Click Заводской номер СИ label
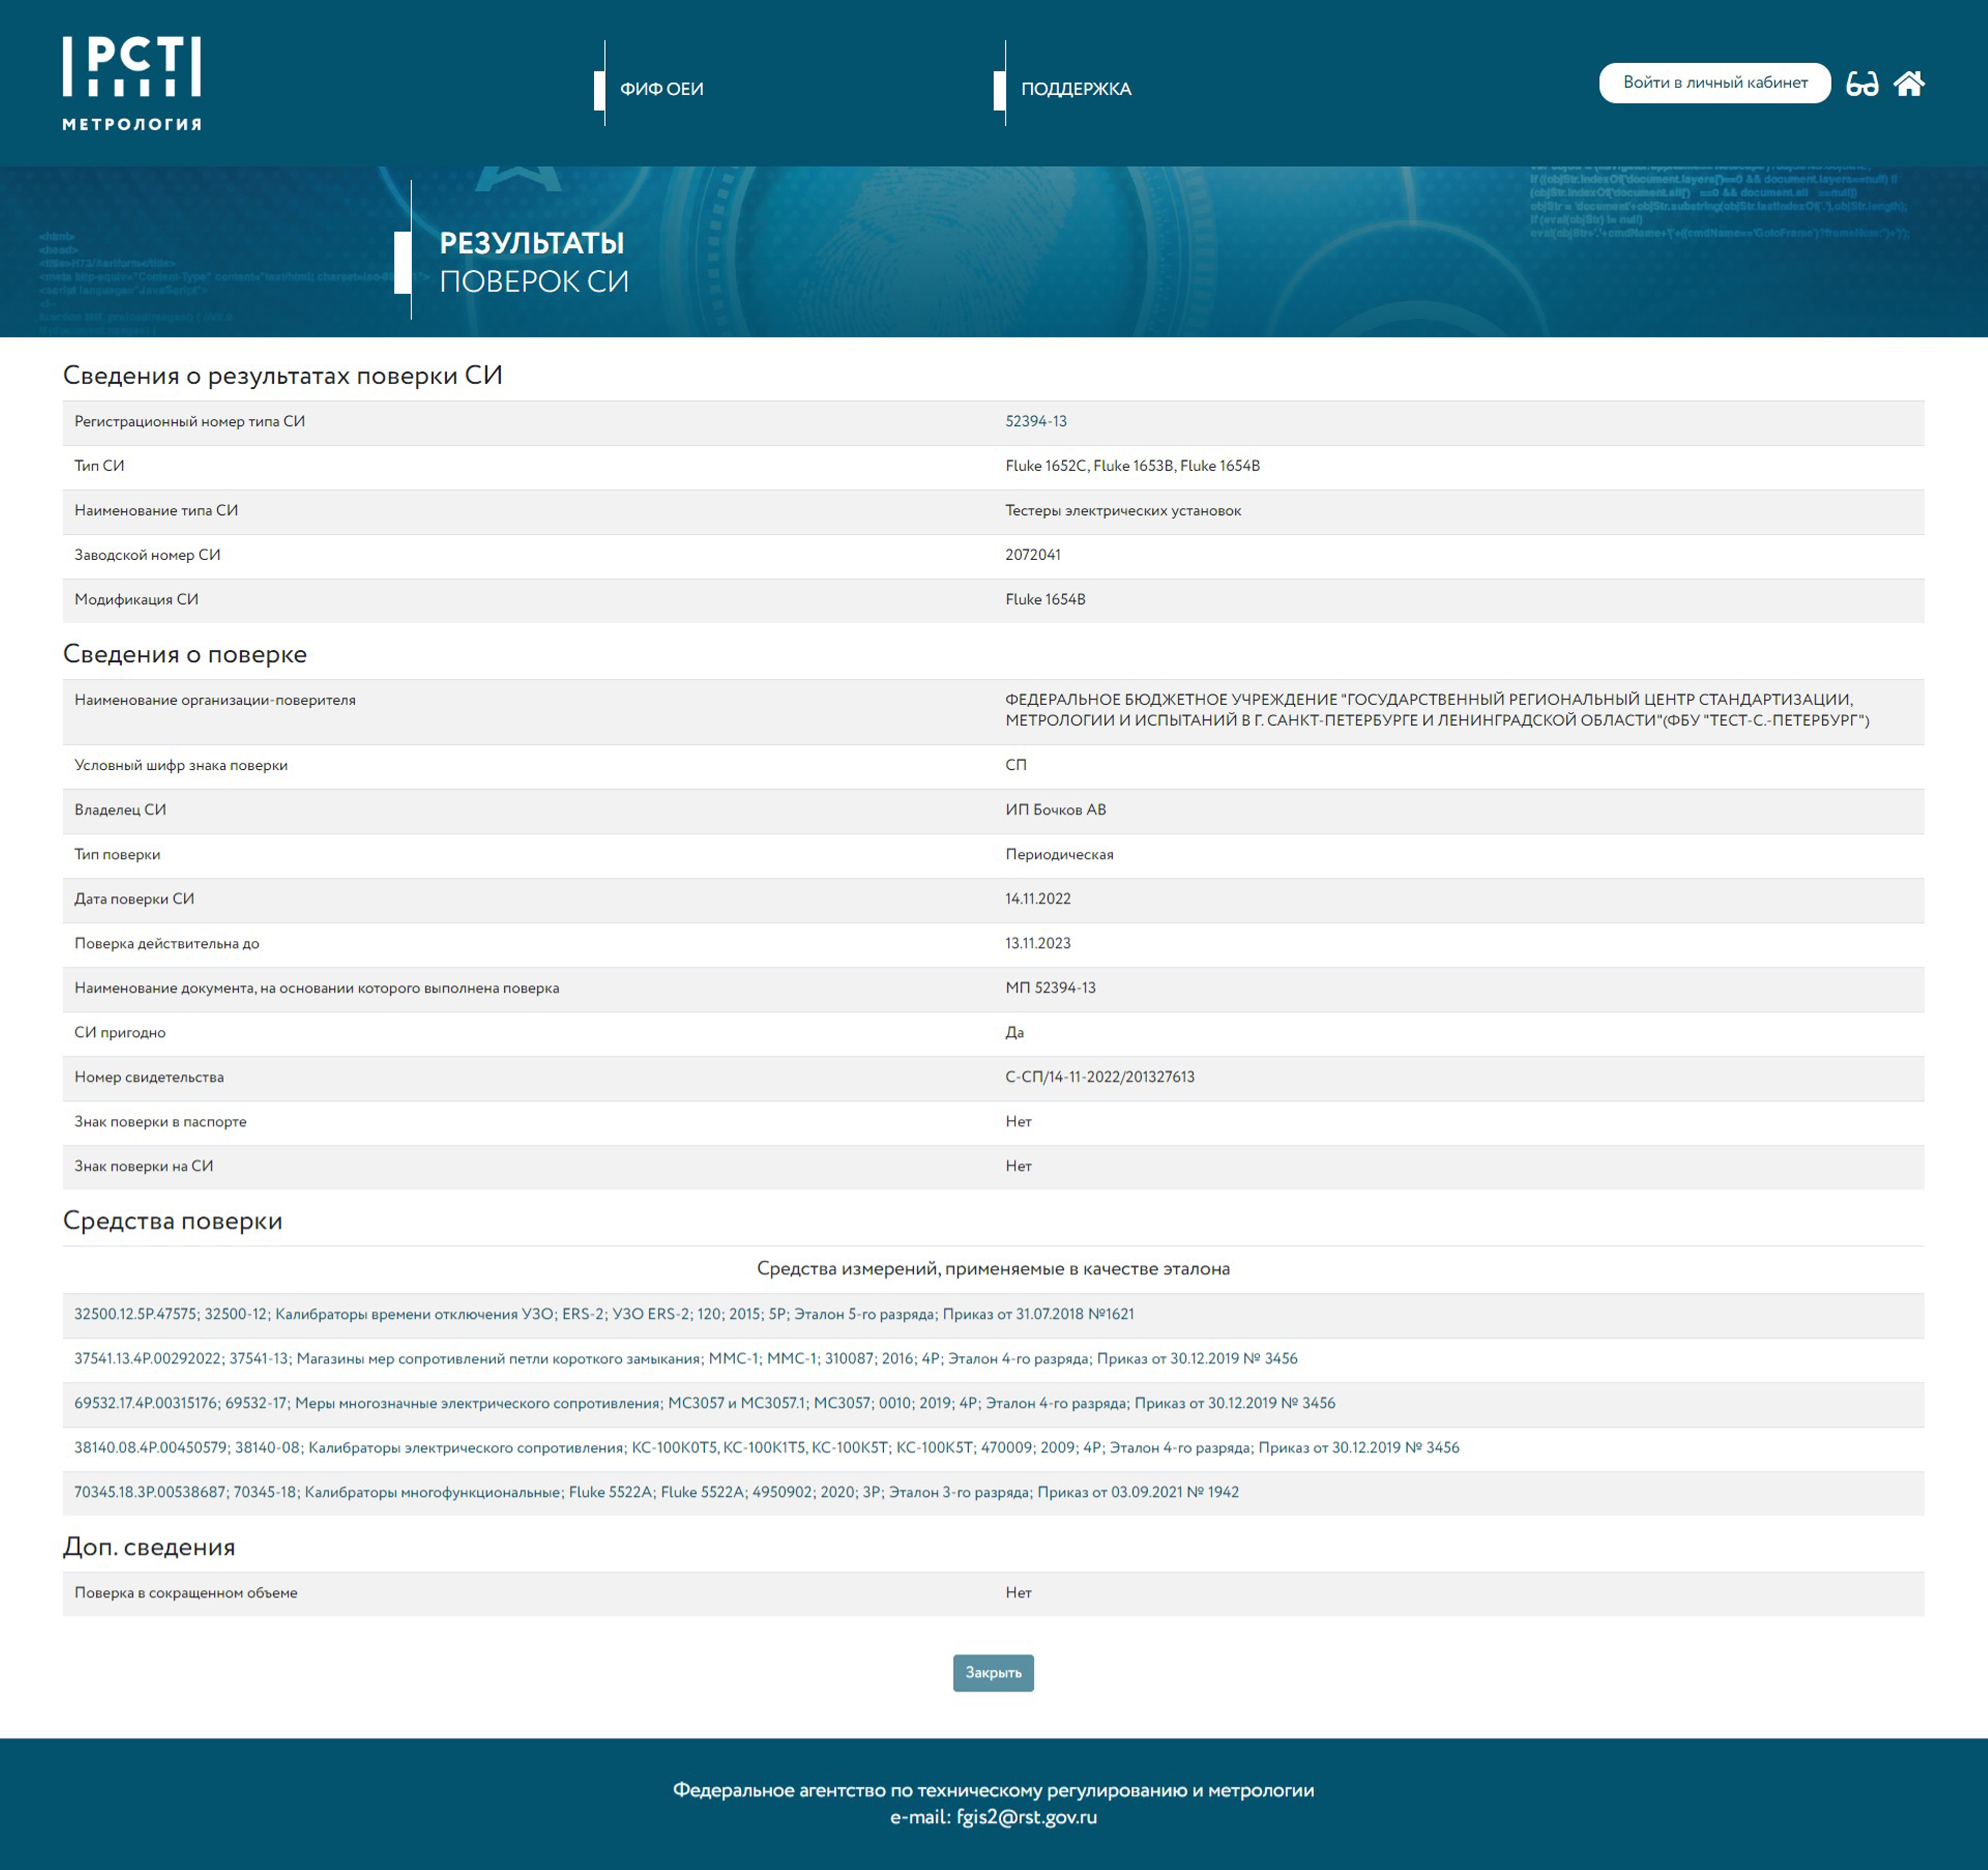This screenshot has width=1988, height=1870. pos(147,555)
